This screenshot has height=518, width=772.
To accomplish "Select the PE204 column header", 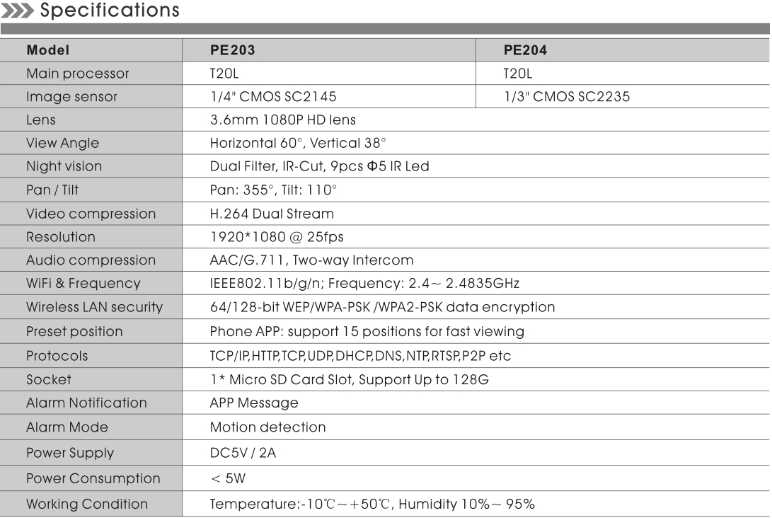I will coord(526,49).
